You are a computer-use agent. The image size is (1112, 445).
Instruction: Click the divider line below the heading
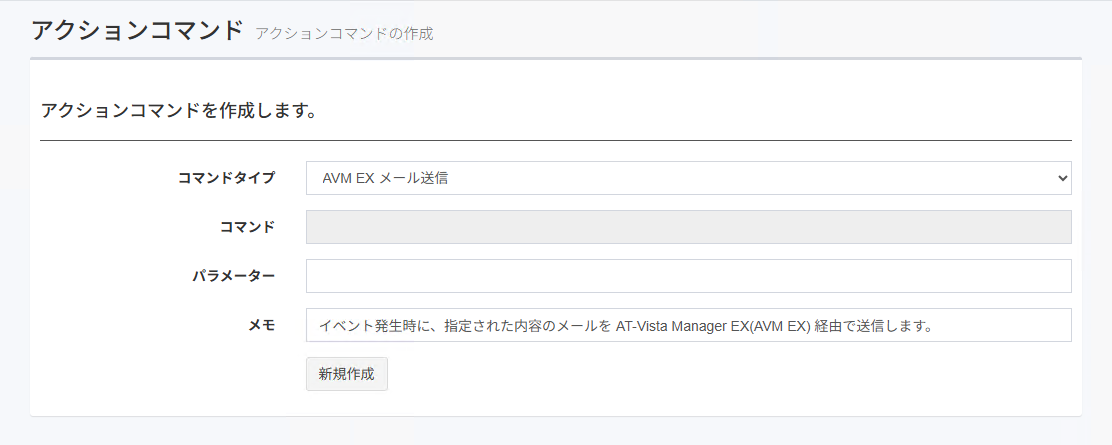point(555,140)
